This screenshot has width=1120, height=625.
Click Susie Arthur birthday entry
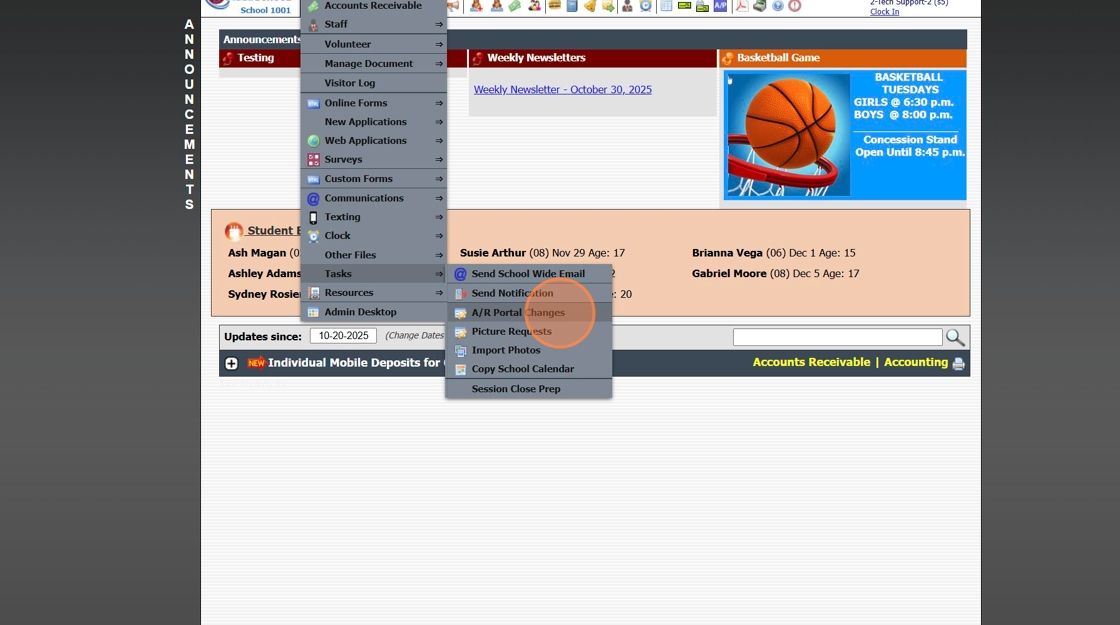pyautogui.click(x=542, y=253)
